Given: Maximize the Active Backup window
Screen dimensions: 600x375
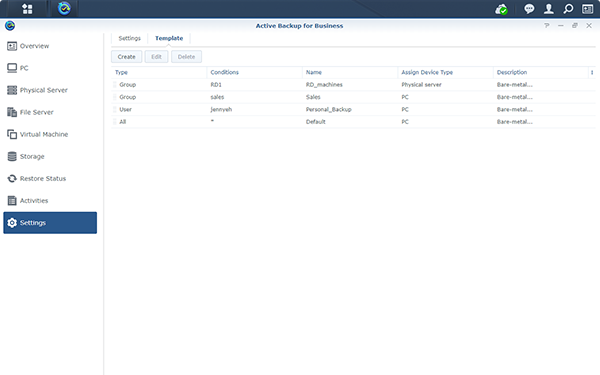Looking at the screenshot, I should click(575, 26).
